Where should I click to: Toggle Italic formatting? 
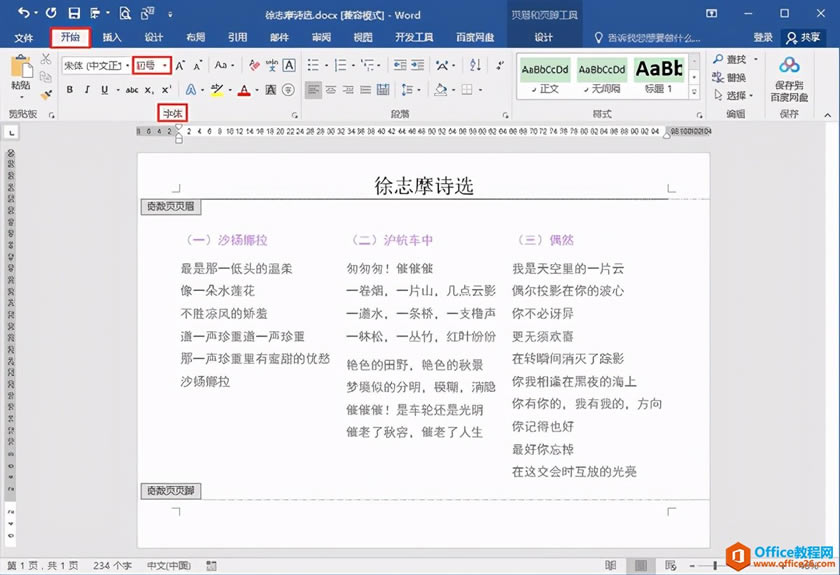click(87, 89)
